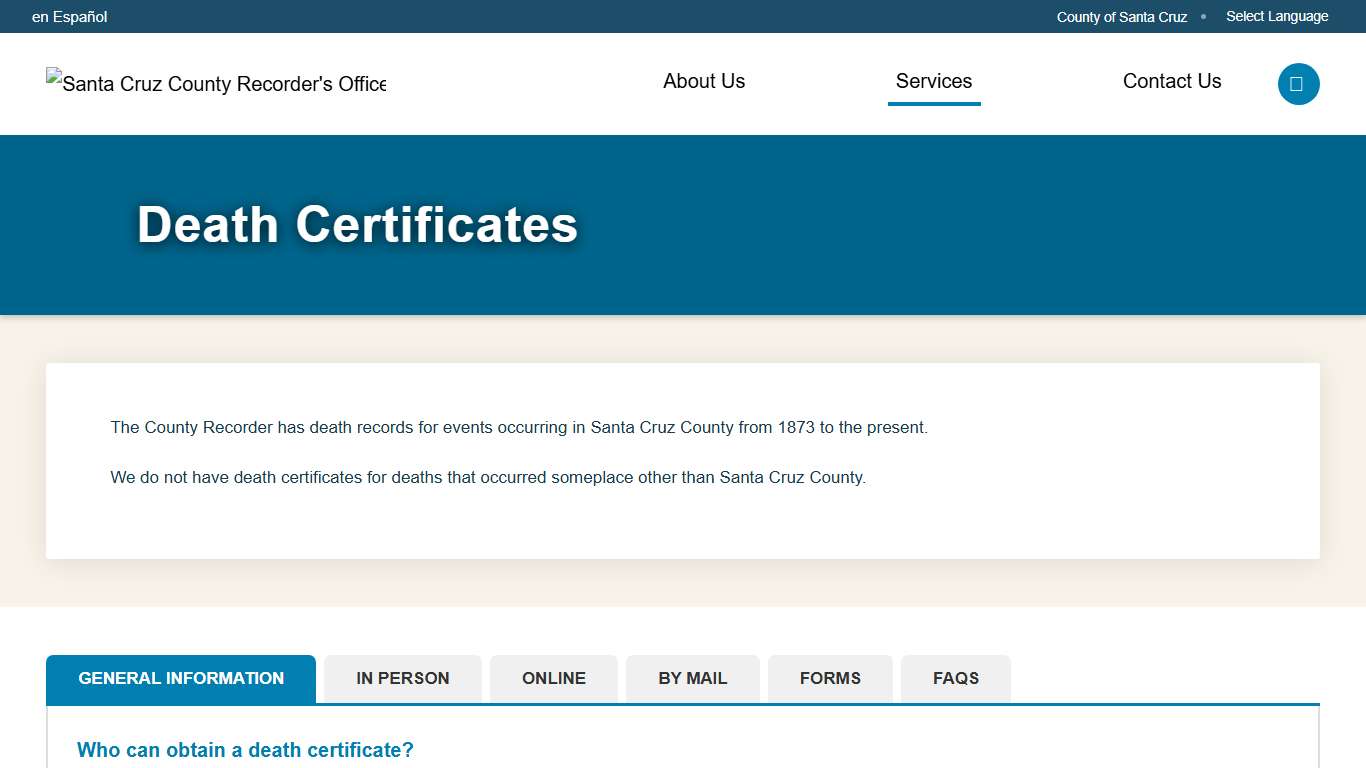This screenshot has height=768, width=1366.
Task: Visit the County of Santa Cruz website link
Action: coord(1121,16)
